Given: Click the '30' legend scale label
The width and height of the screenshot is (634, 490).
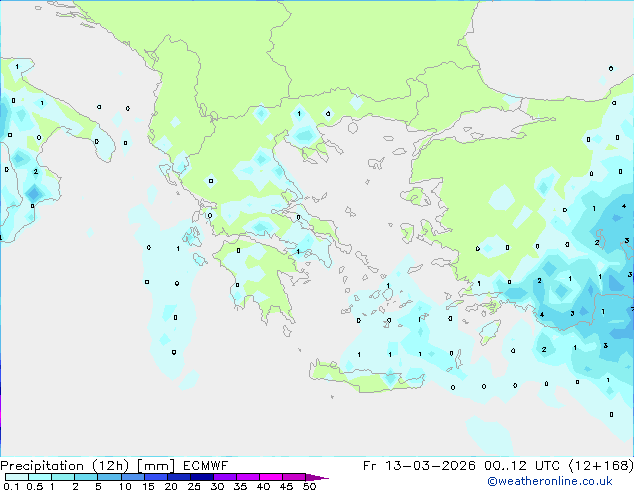Looking at the screenshot, I should [x=217, y=486].
